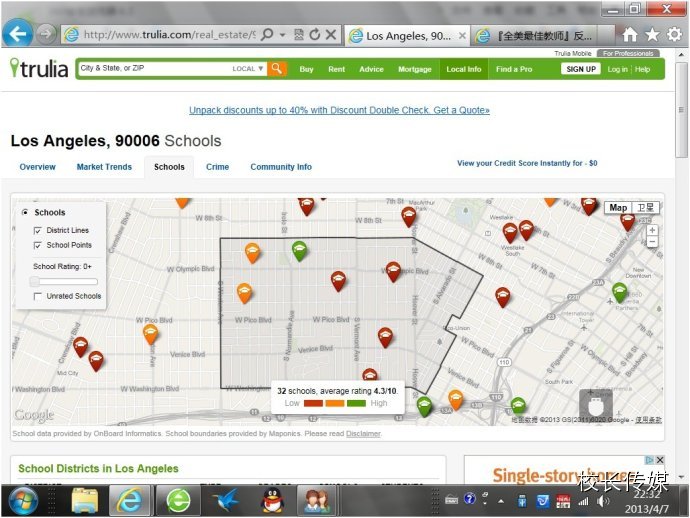Screen dimensions: 690x518
Task: Click the Help link
Action: (x=642, y=69)
